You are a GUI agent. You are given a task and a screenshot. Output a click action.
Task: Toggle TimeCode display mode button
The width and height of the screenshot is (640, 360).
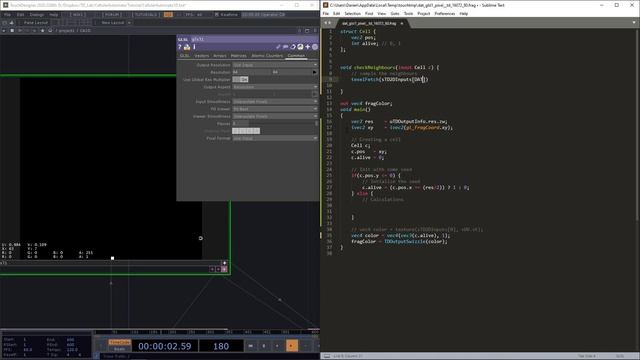tap(120, 342)
